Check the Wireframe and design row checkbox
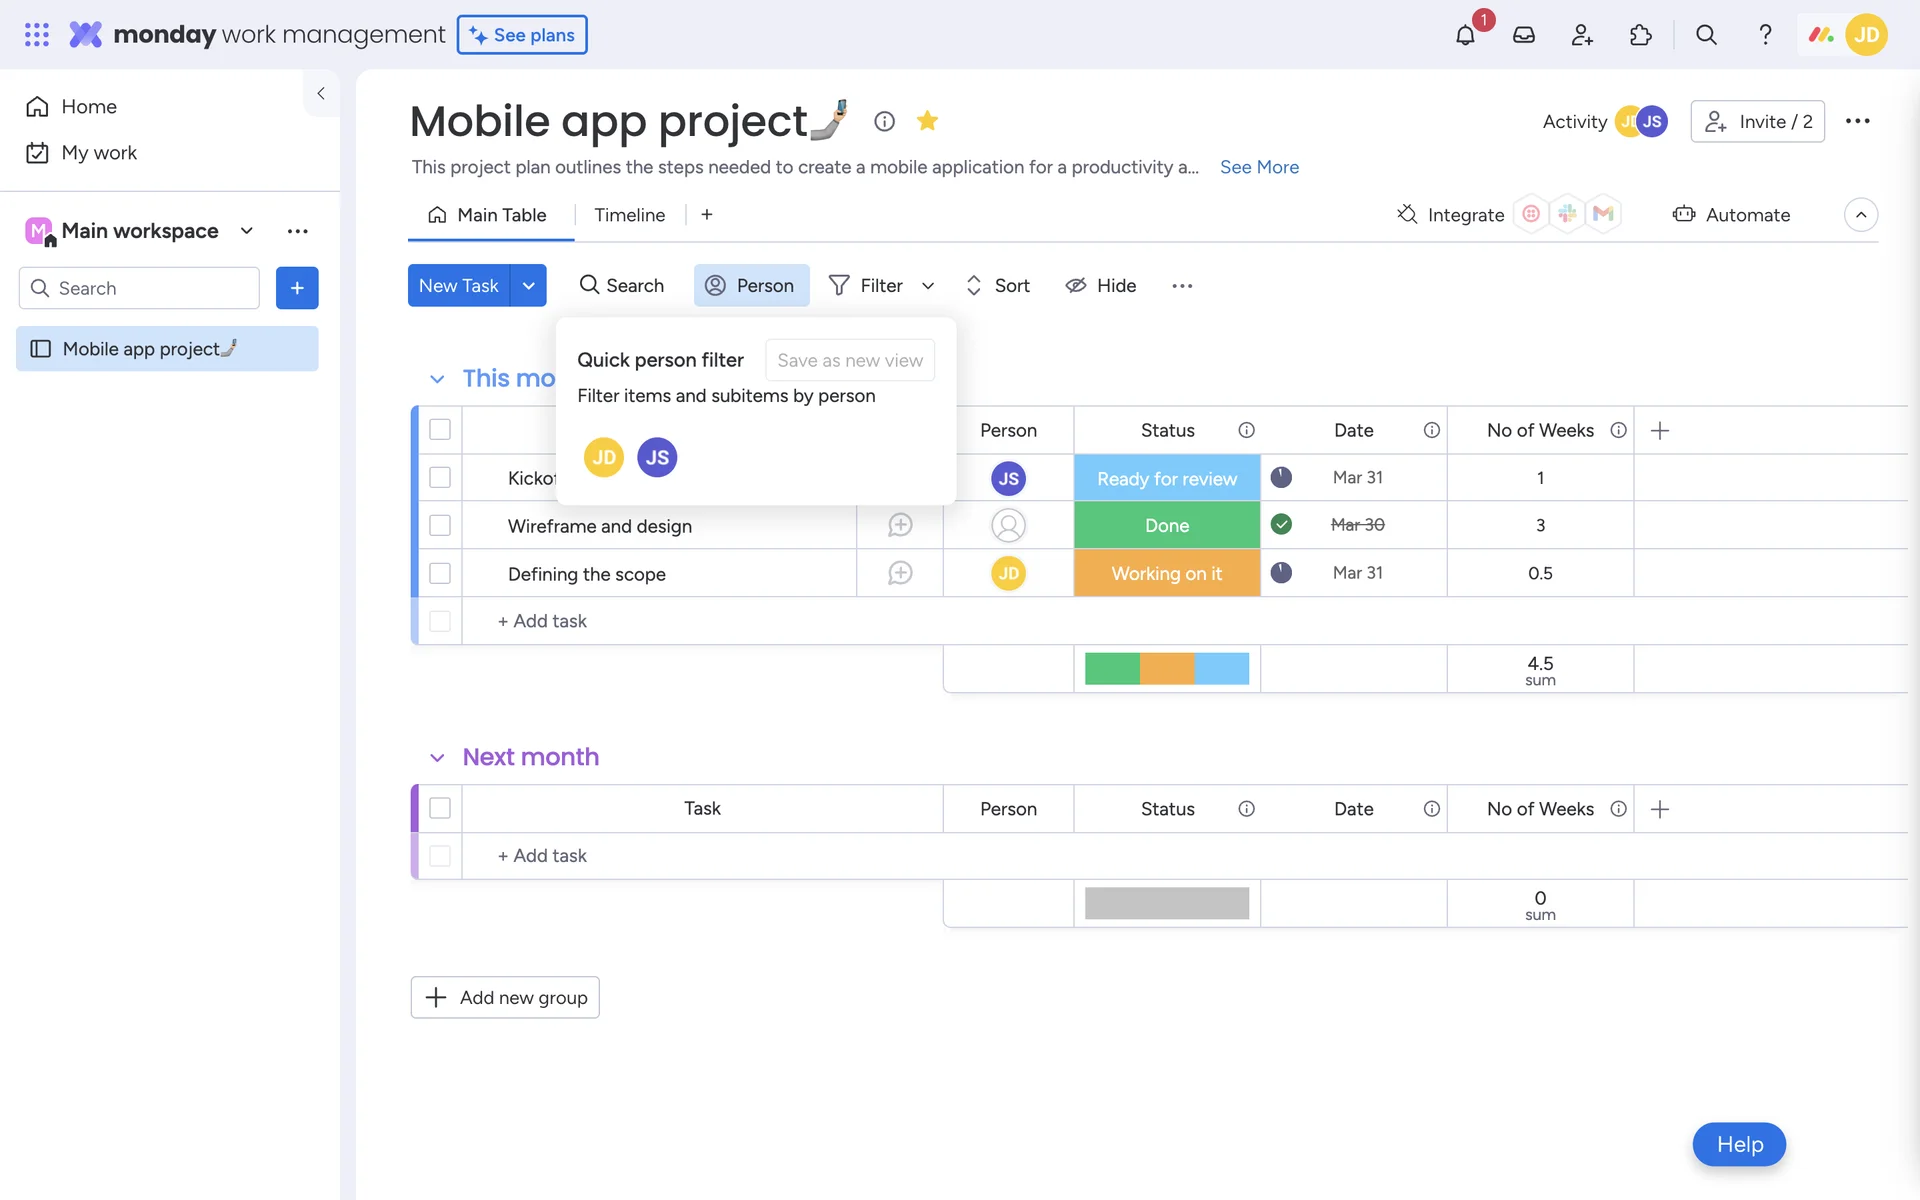The image size is (1920, 1200). 440,525
